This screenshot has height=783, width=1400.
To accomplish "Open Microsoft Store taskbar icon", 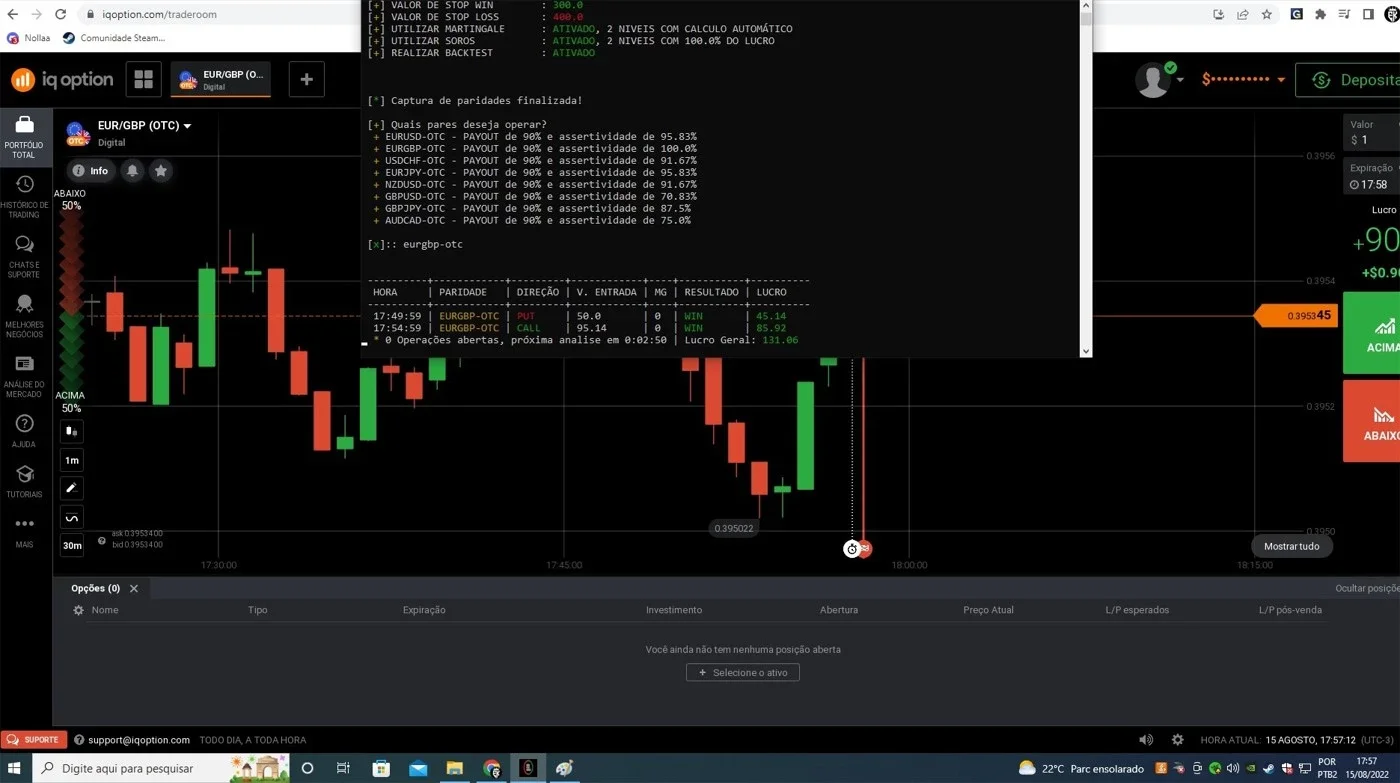I will click(381, 768).
